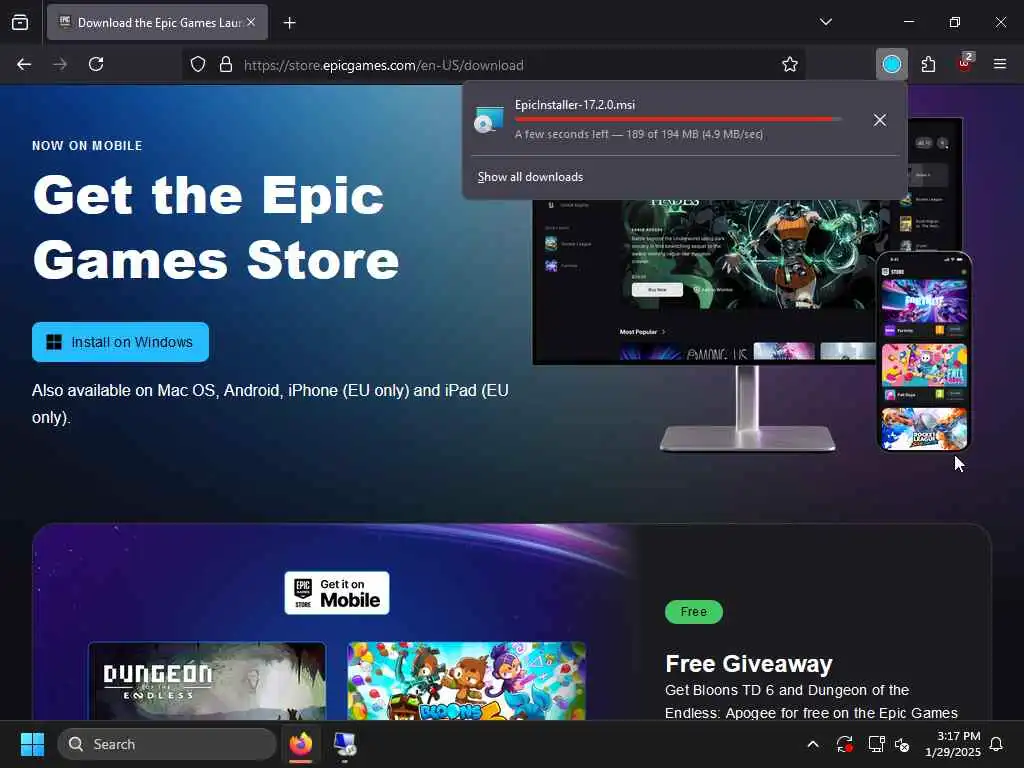Image resolution: width=1024 pixels, height=768 pixels.
Task: Click the taskbar Search box
Action: point(167,744)
